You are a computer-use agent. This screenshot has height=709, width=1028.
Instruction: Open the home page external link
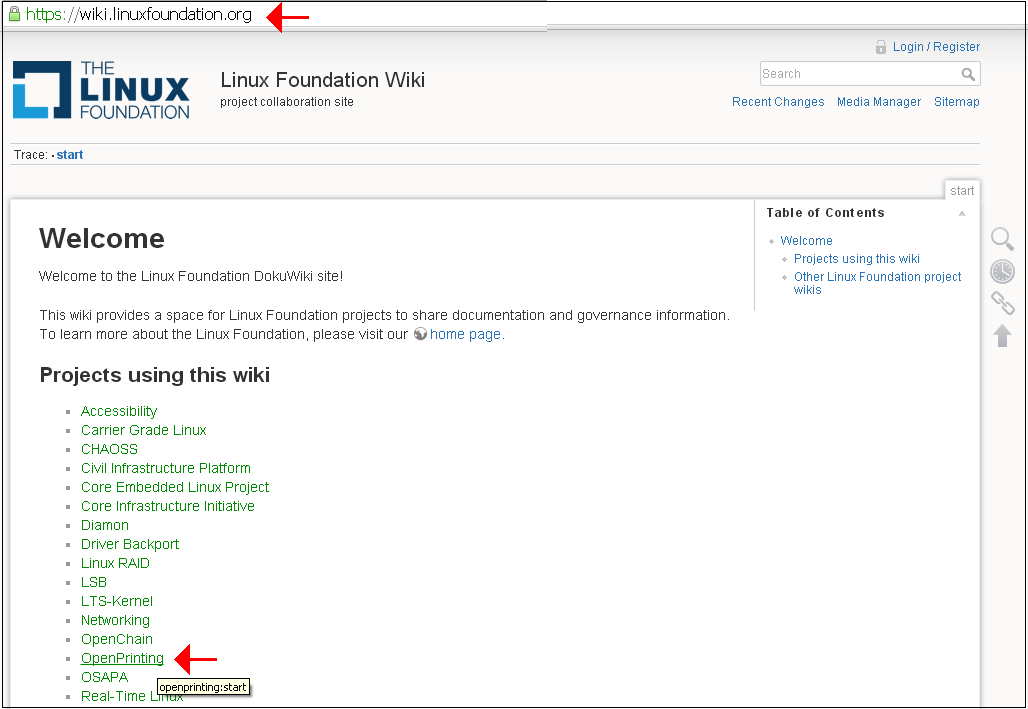[465, 334]
